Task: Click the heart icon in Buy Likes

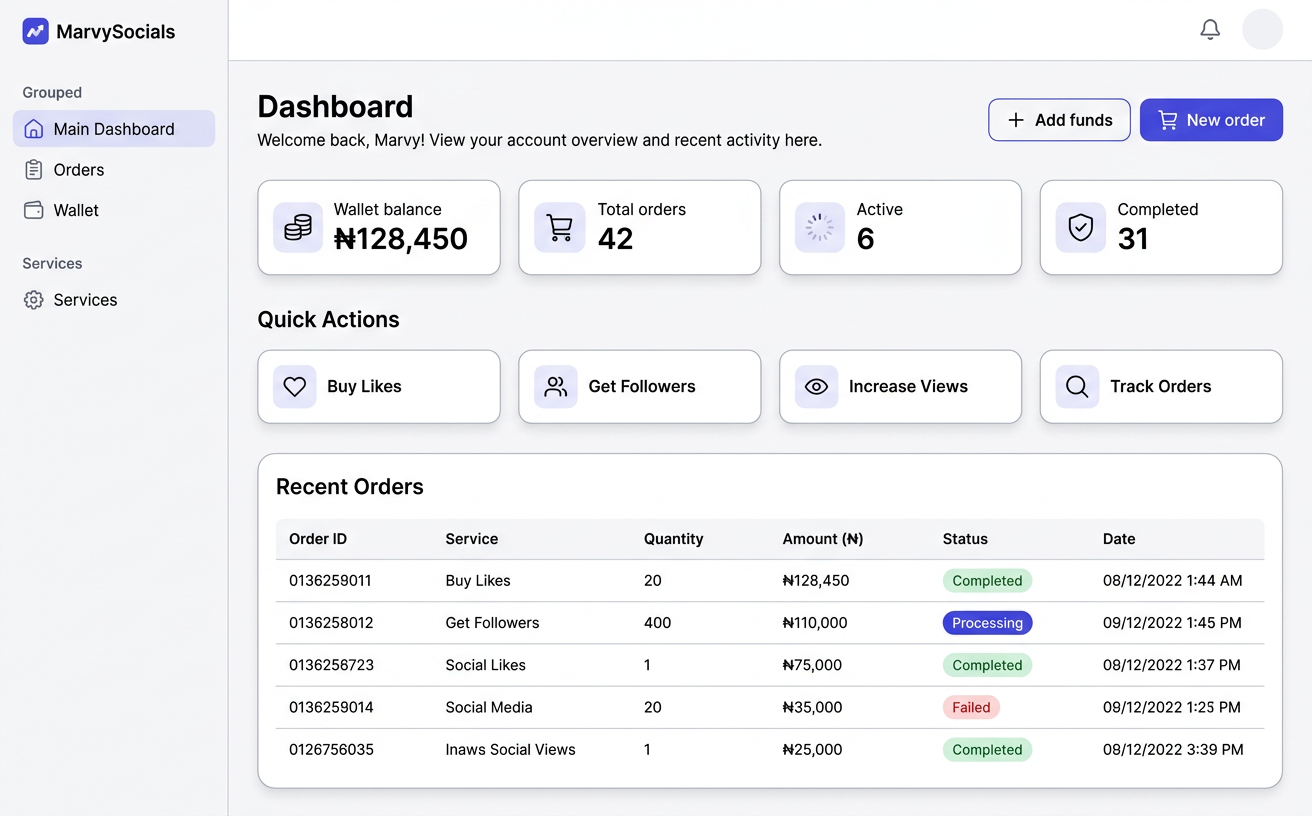Action: (295, 387)
